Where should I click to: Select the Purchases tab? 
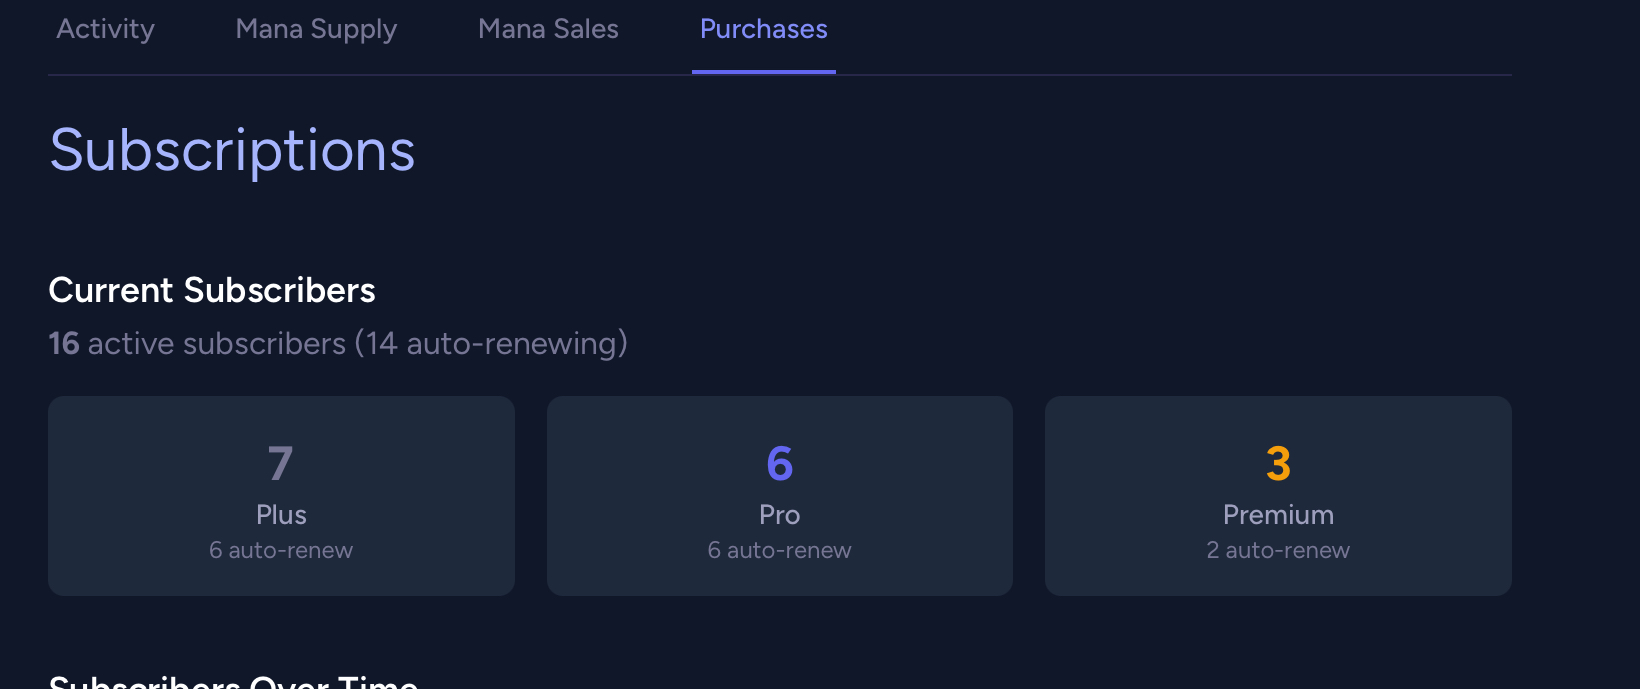[x=763, y=30]
